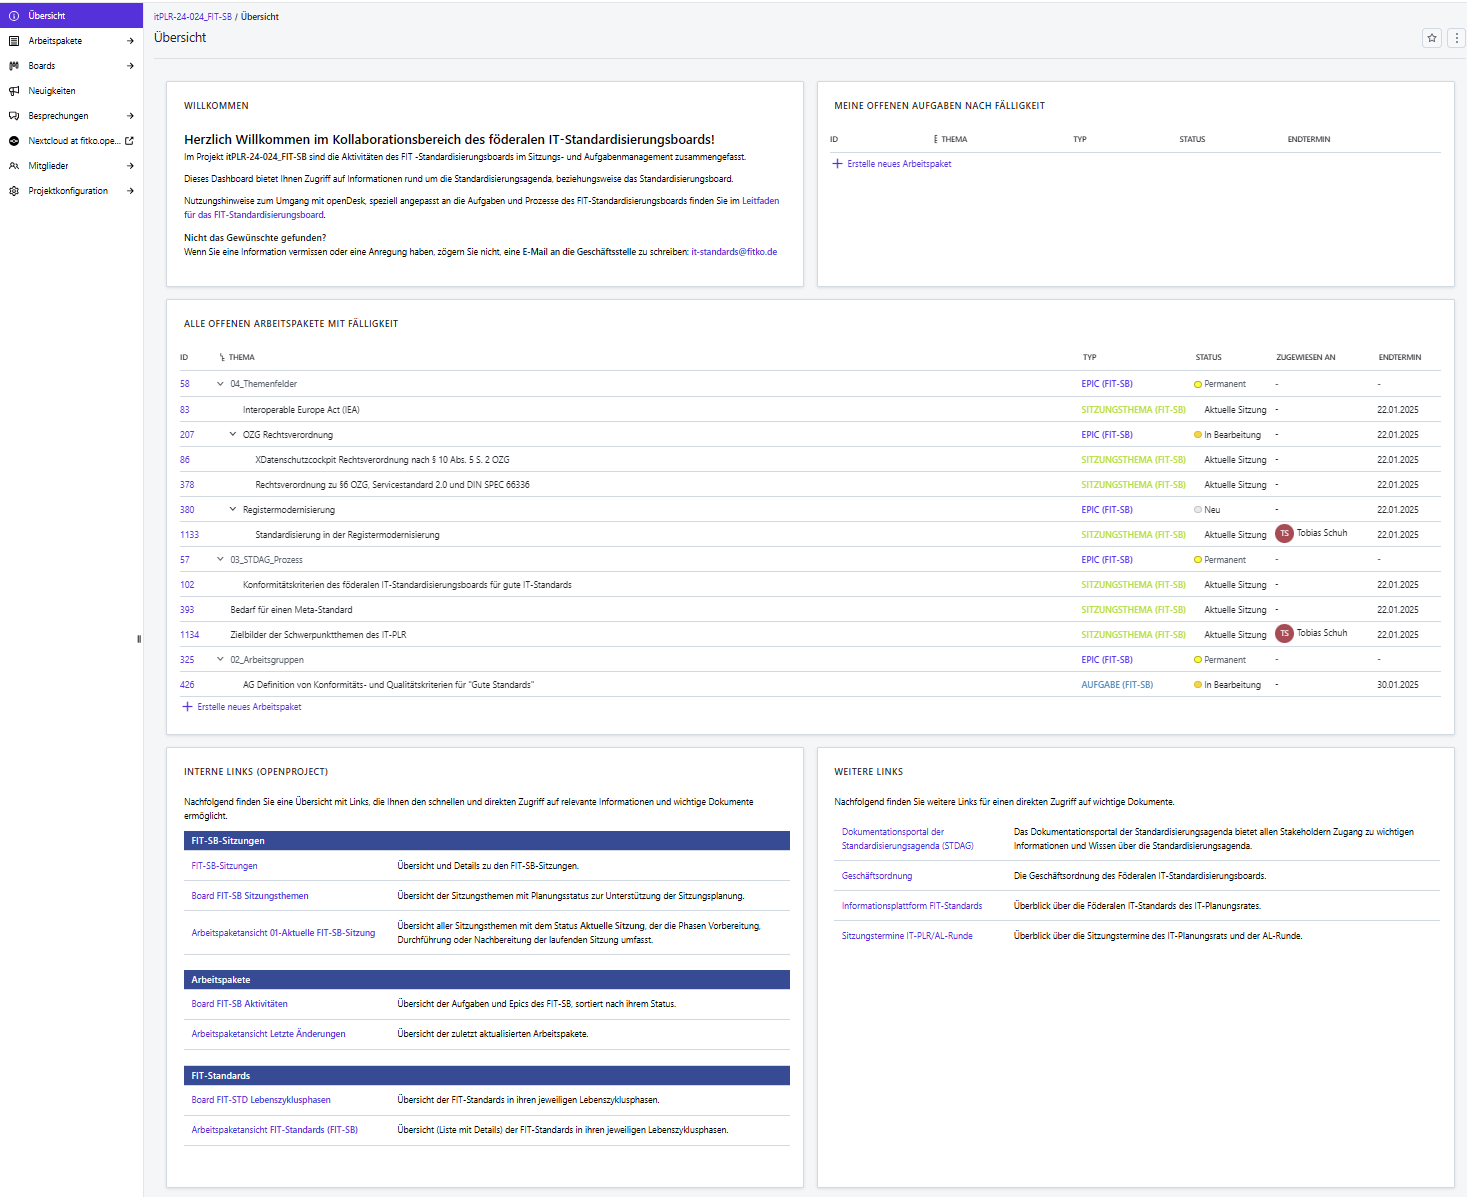The width and height of the screenshot is (1467, 1197).
Task: Click the end date 30.01.2025 in row 426
Action: point(1398,685)
